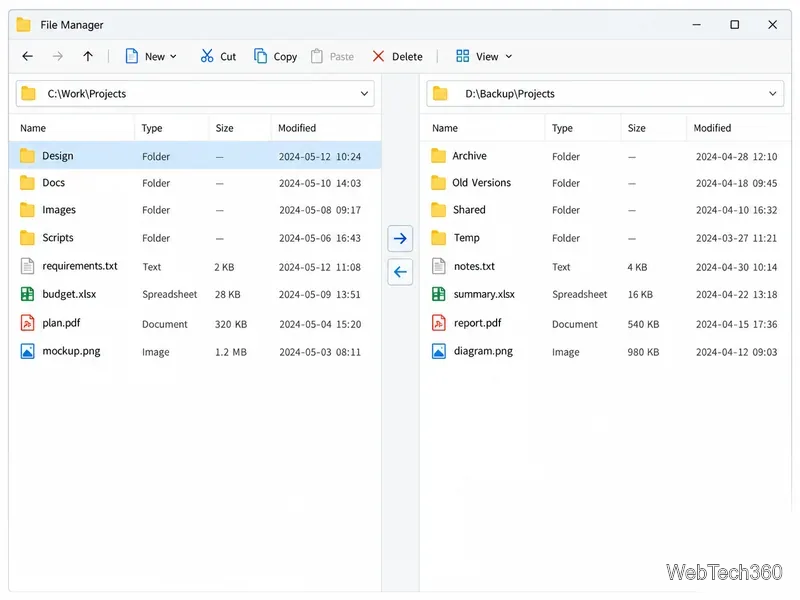The height and width of the screenshot is (600, 800).
Task: Sort left pane by Modified column
Action: pyautogui.click(x=297, y=128)
